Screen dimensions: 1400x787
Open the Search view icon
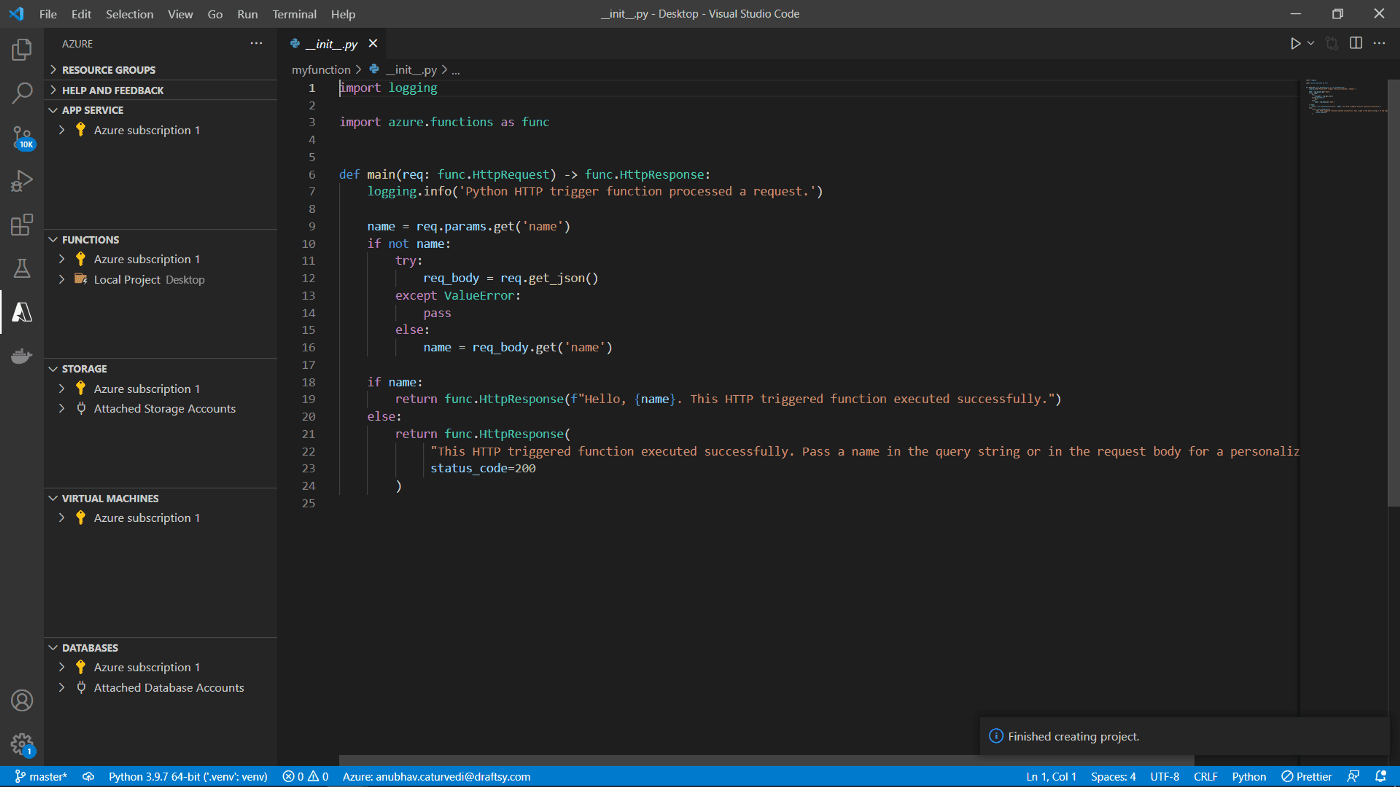(22, 94)
